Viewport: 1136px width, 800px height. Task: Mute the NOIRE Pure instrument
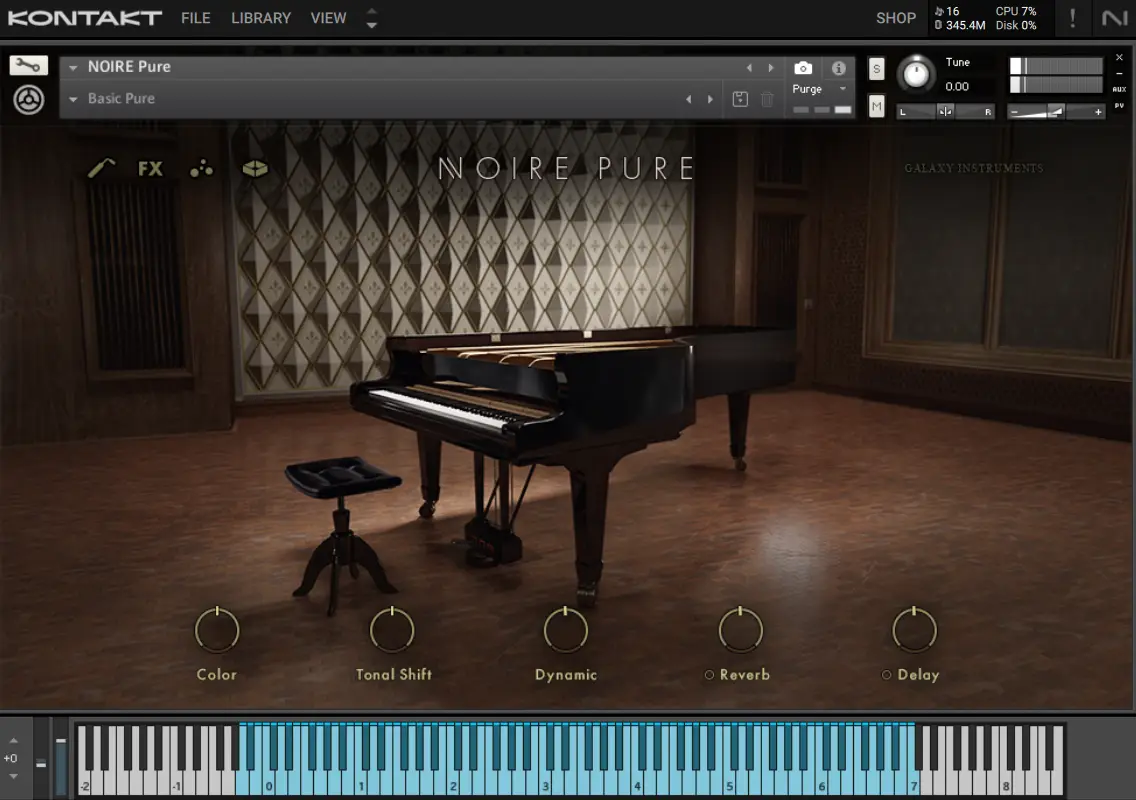tap(877, 106)
